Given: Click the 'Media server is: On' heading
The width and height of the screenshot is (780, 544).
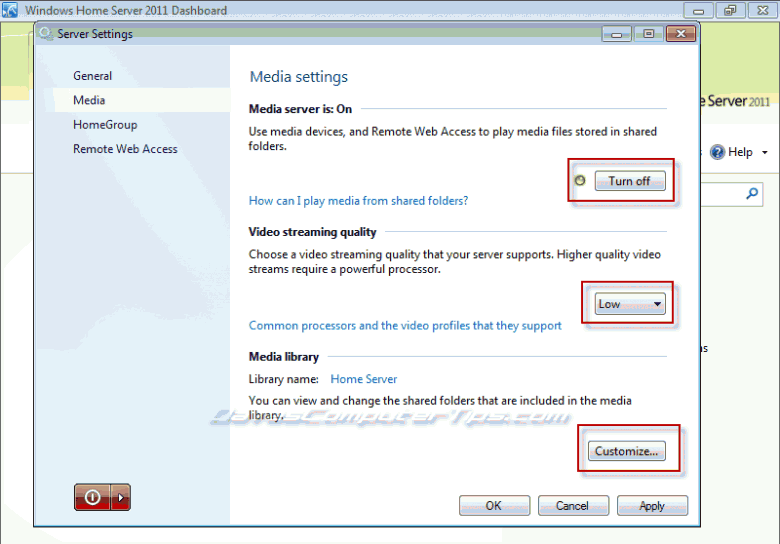Looking at the screenshot, I should pos(300,109).
